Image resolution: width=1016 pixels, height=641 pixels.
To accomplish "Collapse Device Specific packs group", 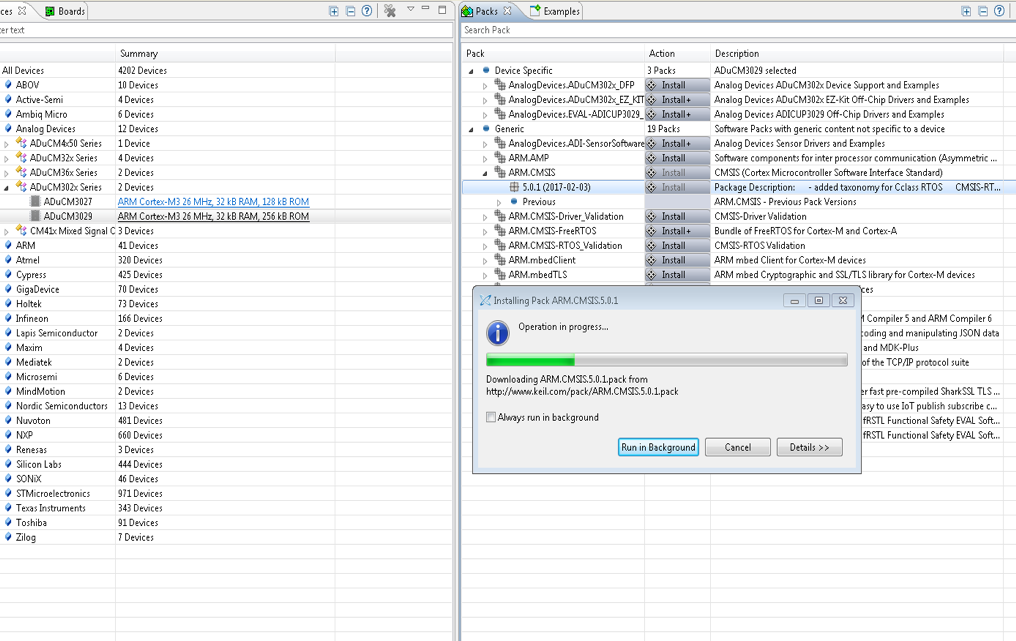I will pyautogui.click(x=471, y=71).
